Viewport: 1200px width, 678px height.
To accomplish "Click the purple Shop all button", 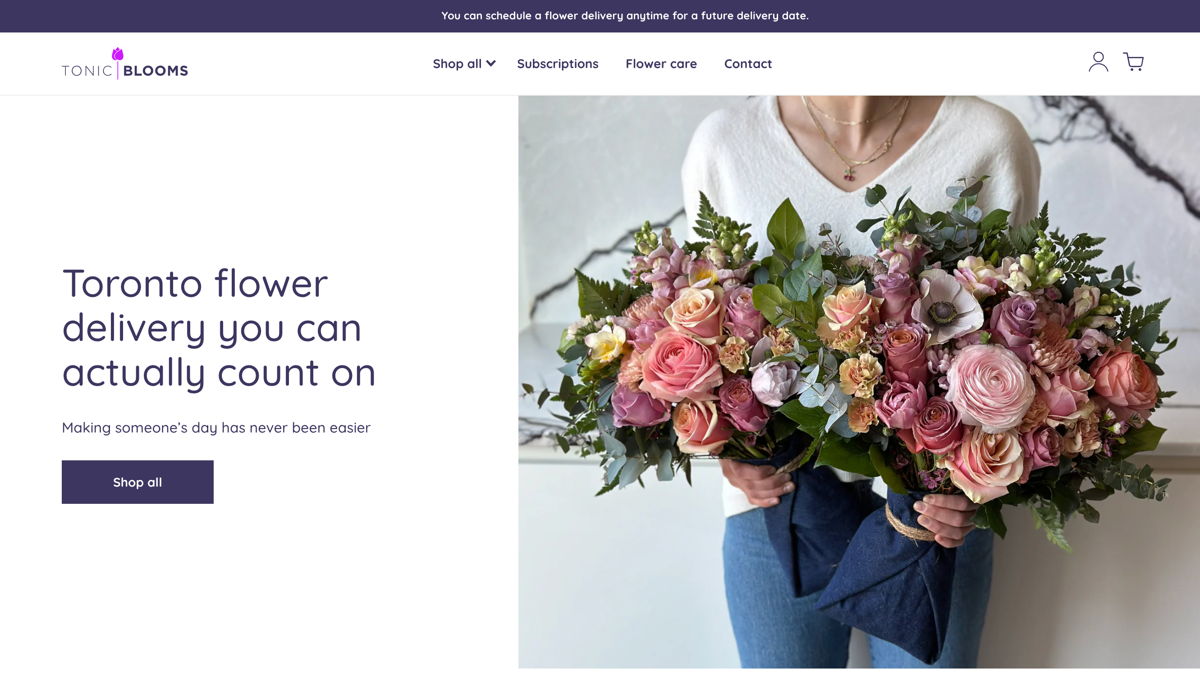I will [138, 482].
